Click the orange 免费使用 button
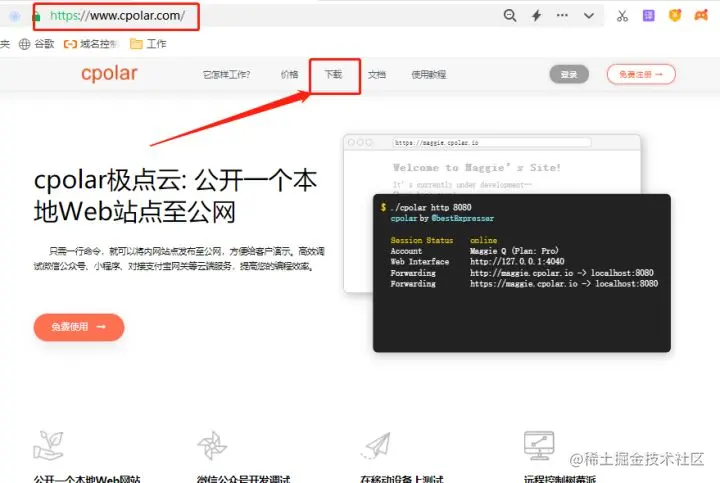 point(79,327)
